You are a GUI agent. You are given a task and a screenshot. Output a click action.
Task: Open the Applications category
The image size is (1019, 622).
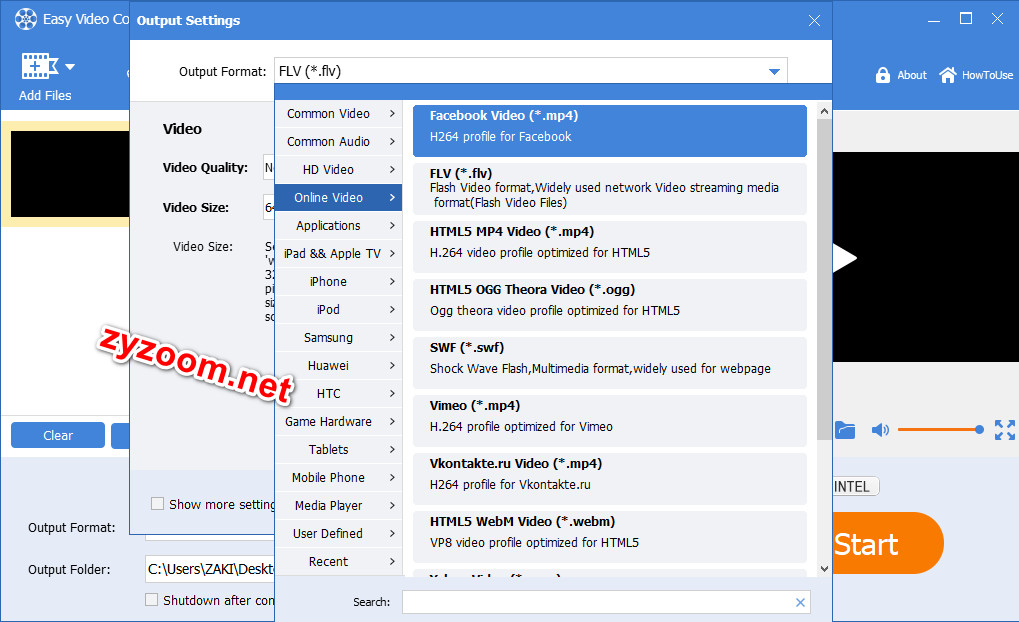tap(339, 226)
